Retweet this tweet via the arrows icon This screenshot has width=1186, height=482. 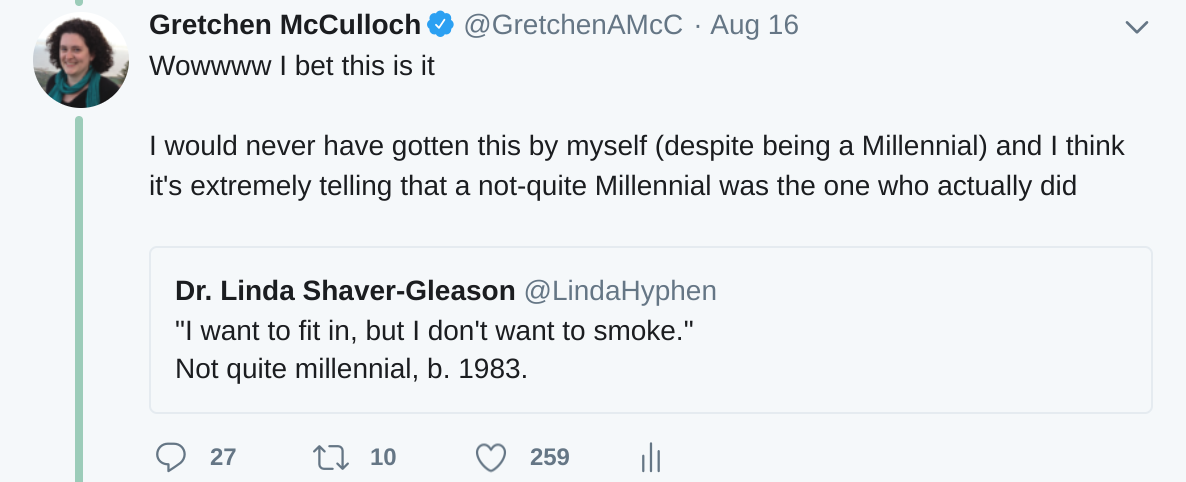(329, 458)
